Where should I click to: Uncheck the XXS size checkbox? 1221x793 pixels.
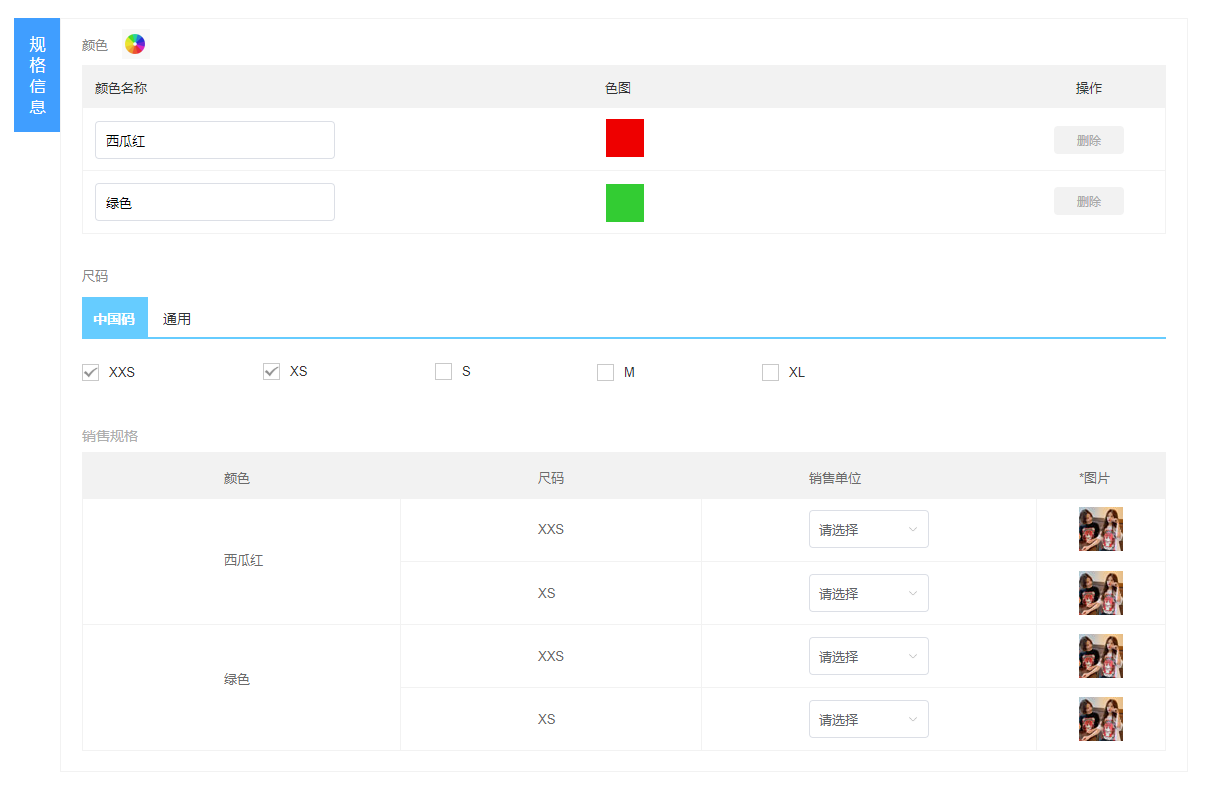click(91, 372)
